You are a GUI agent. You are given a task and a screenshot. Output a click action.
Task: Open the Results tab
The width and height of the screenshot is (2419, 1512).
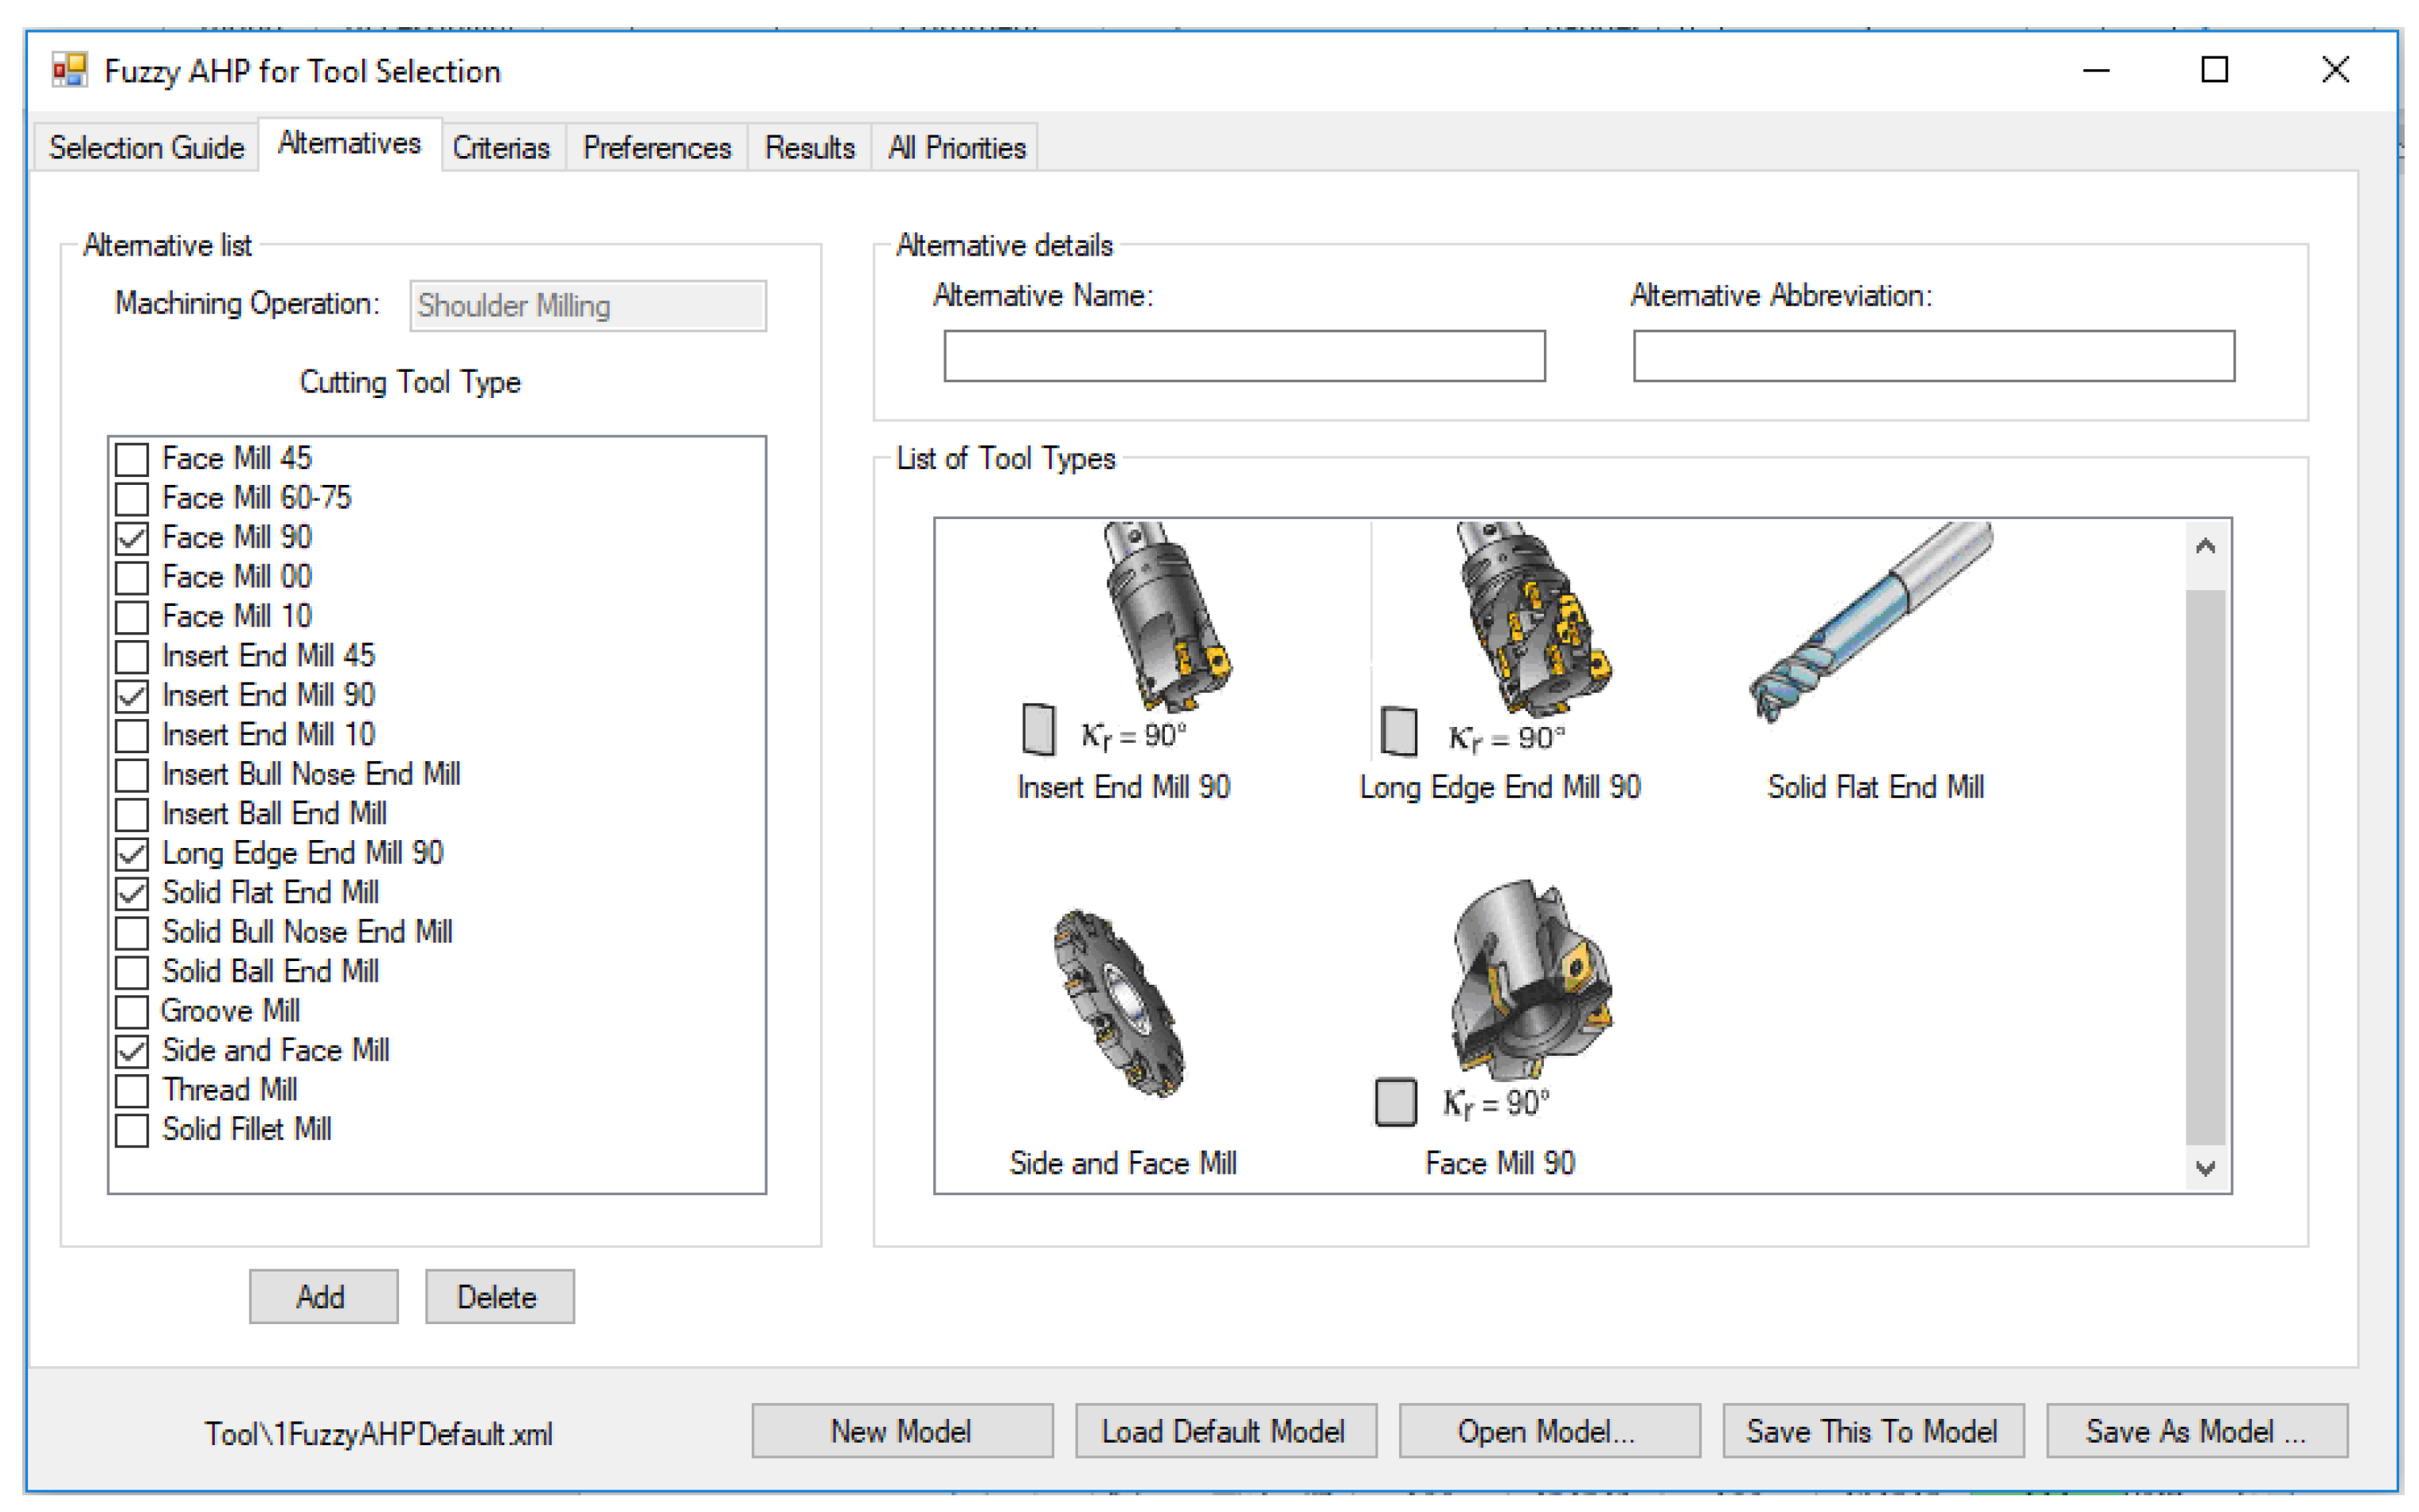coord(808,148)
